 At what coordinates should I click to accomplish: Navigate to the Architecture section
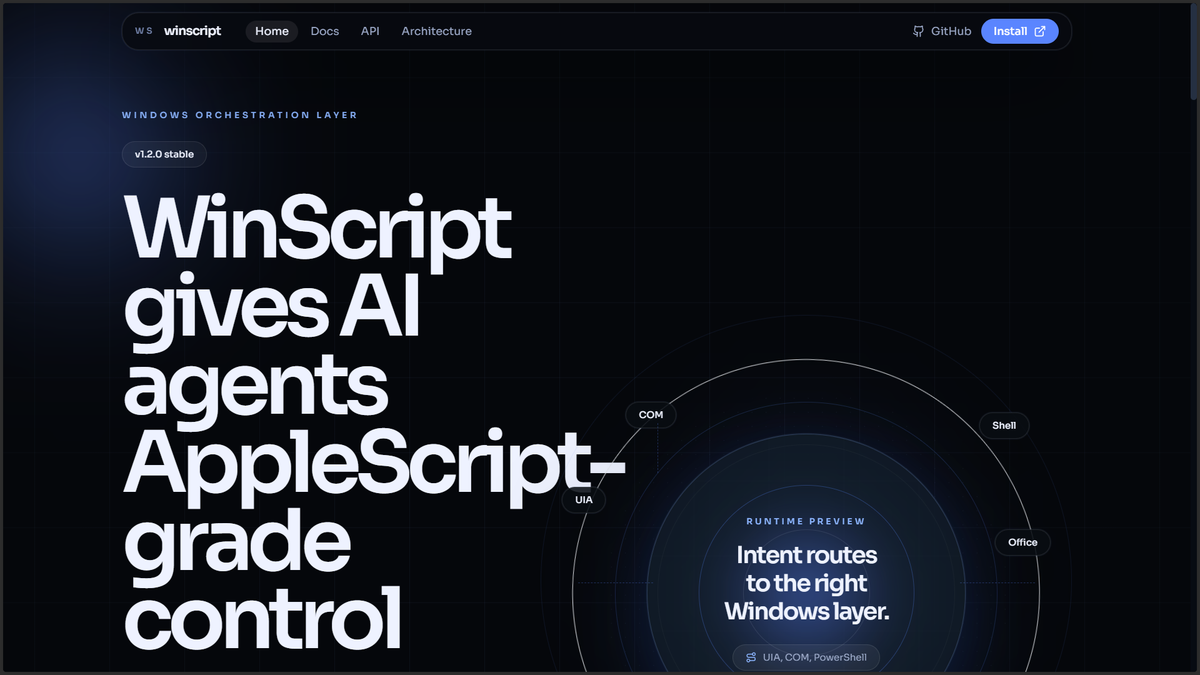(436, 31)
